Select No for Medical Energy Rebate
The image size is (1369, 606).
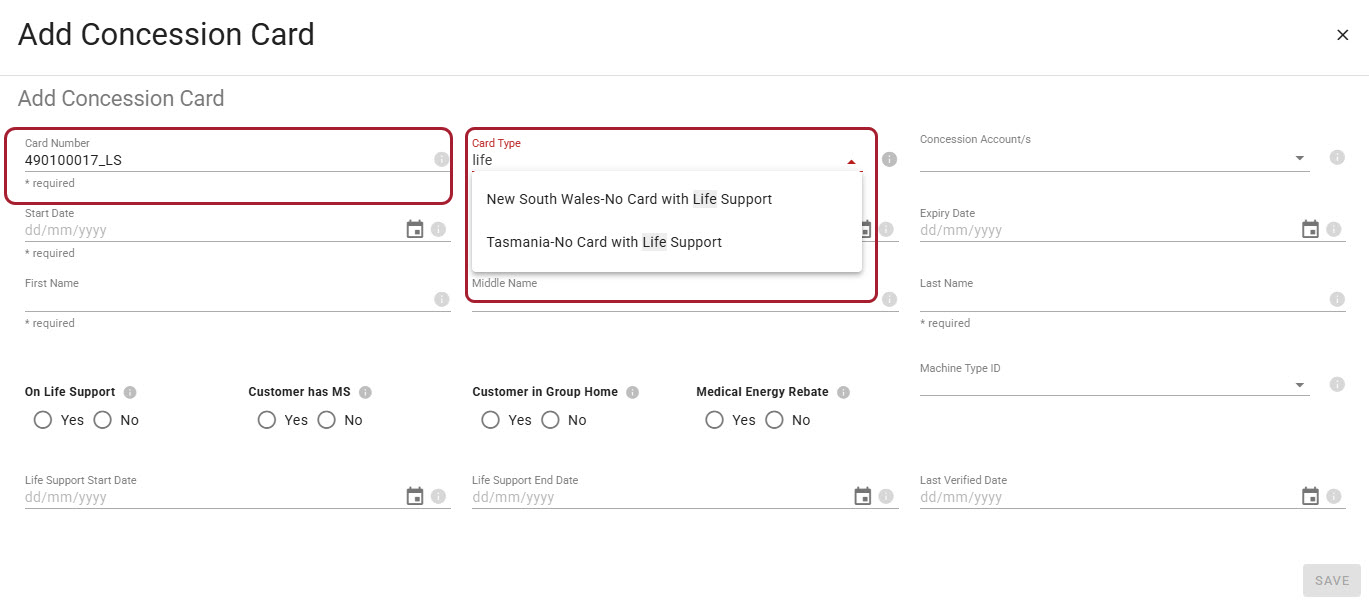pos(774,420)
